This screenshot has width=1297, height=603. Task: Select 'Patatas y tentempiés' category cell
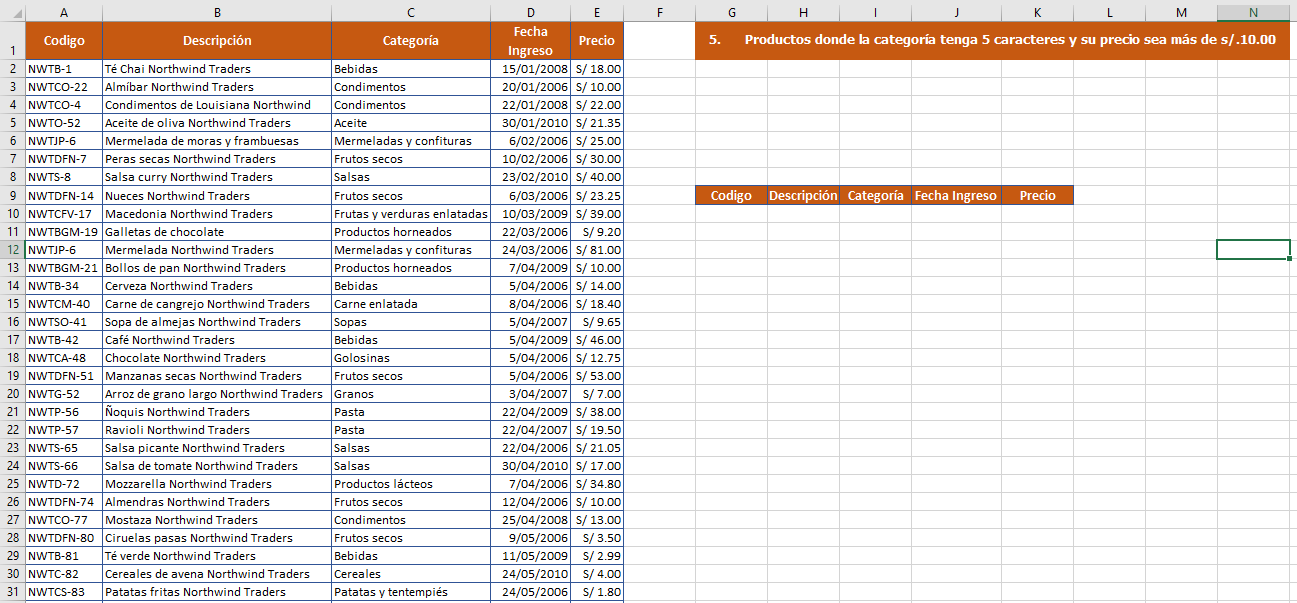[x=411, y=592]
